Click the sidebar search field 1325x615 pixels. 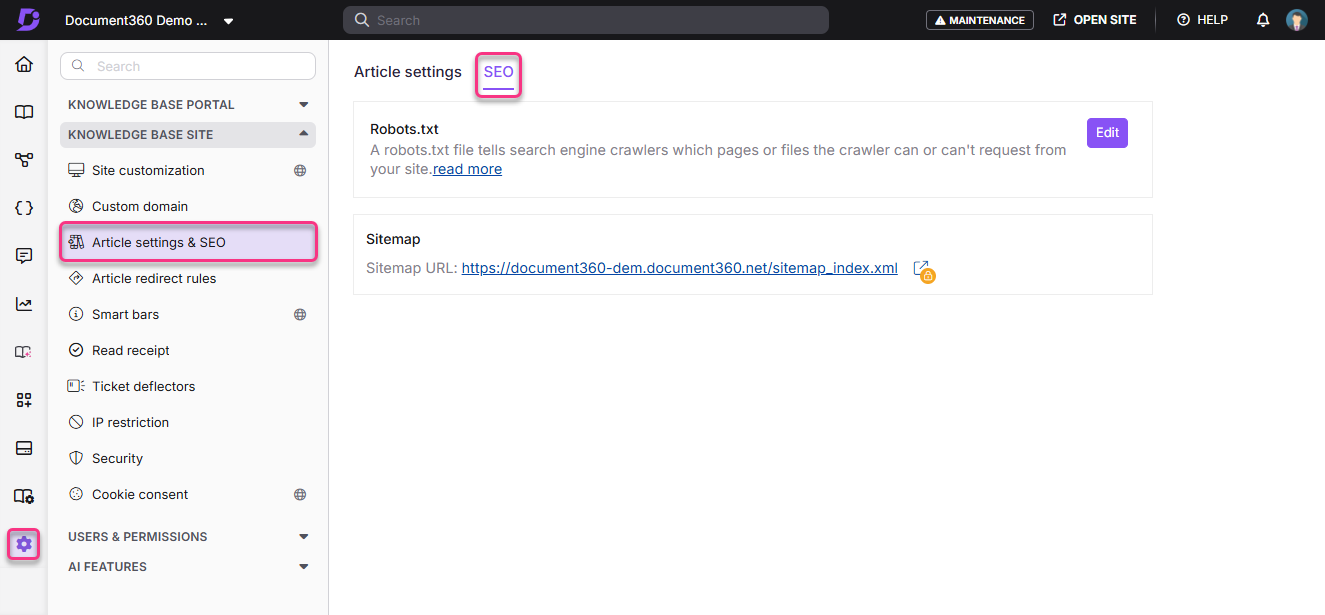pyautogui.click(x=187, y=65)
